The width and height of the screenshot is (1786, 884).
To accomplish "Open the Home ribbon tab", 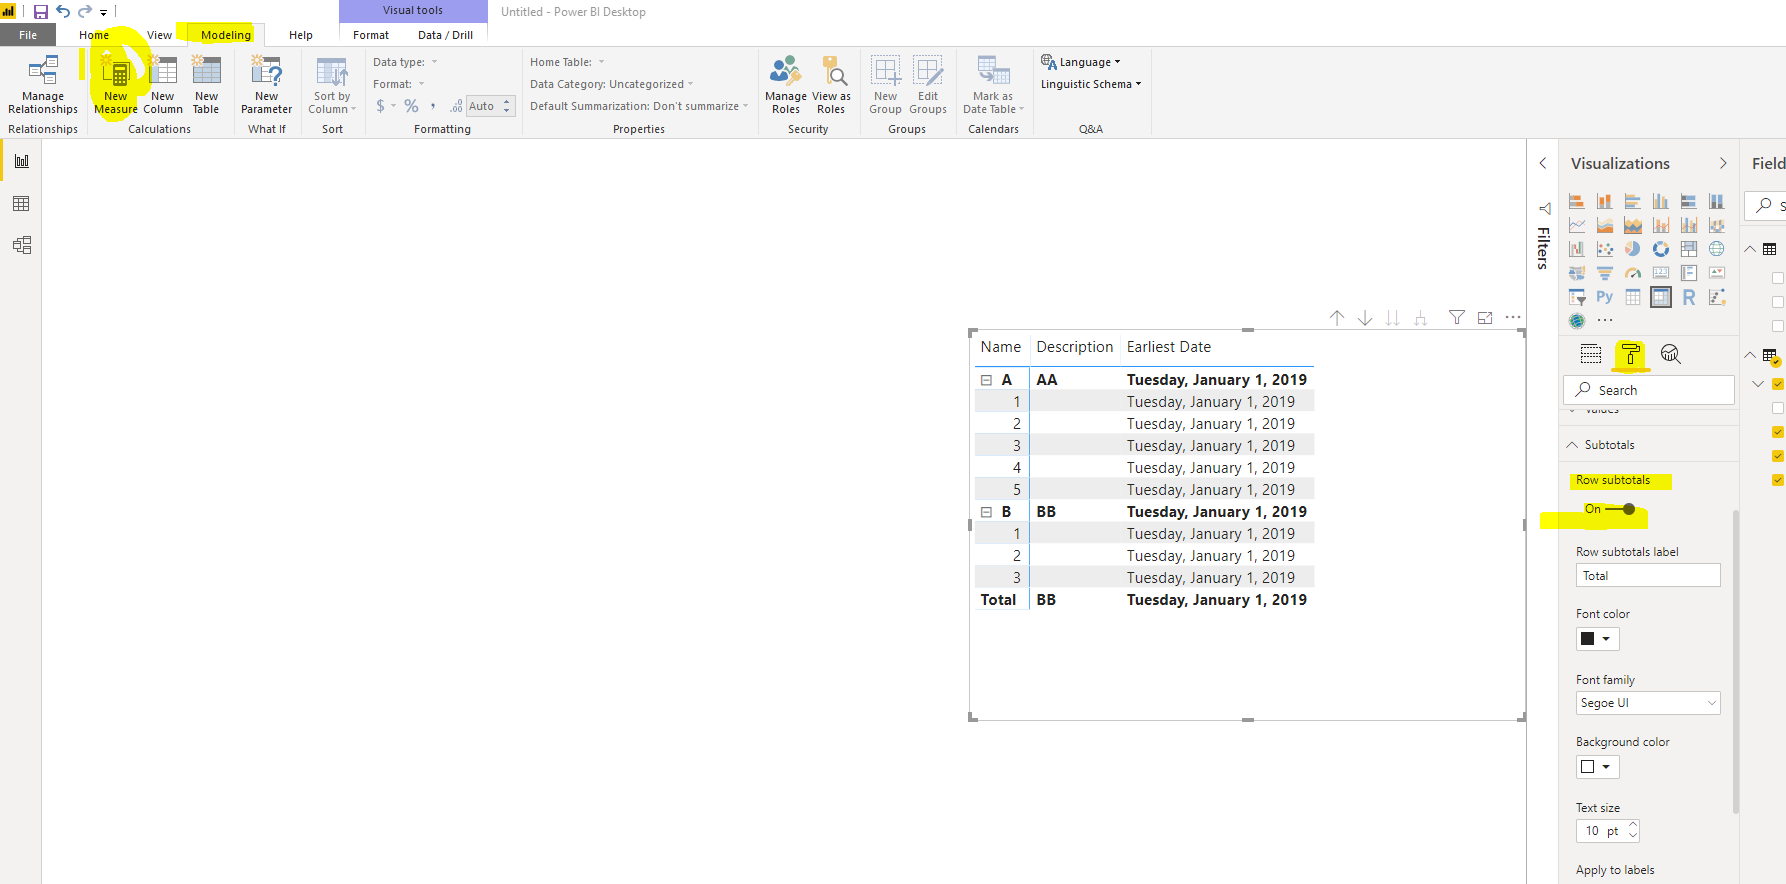I will [x=94, y=35].
